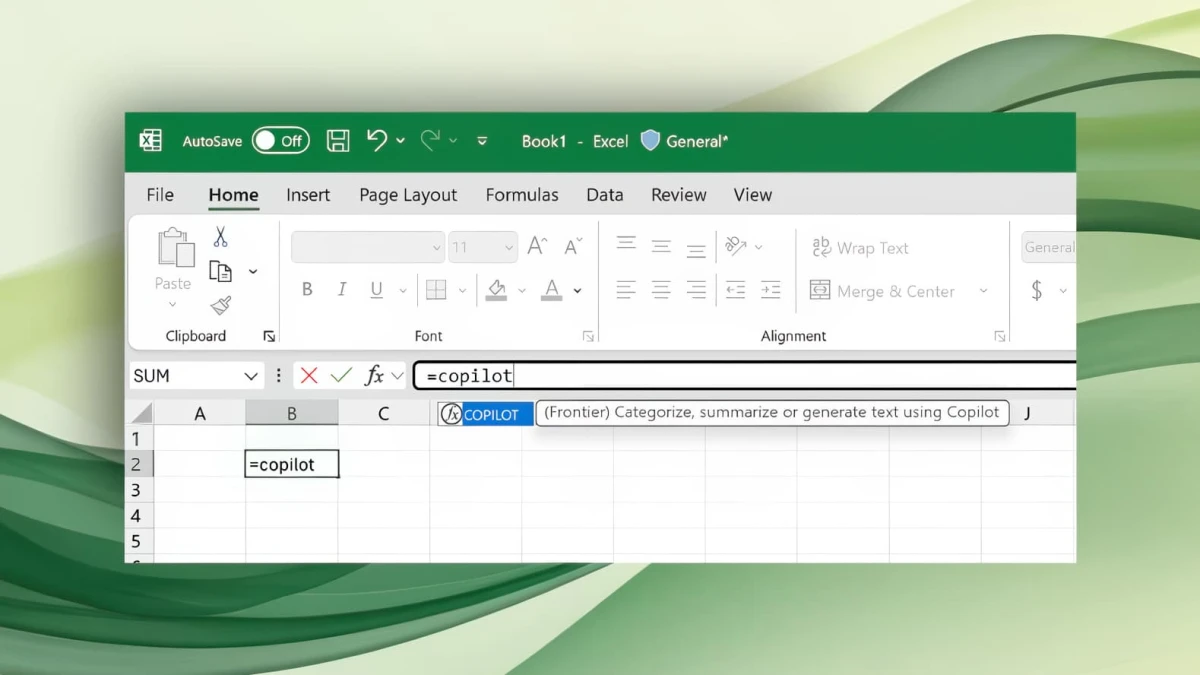The image size is (1200, 675).
Task: Increase indent in Alignment group
Action: pyautogui.click(x=770, y=290)
